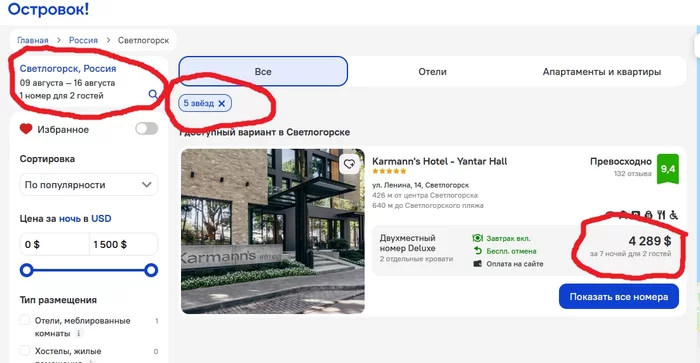Click Оплата на сайте label
Screen dimensions: 700x363
[x=515, y=264]
